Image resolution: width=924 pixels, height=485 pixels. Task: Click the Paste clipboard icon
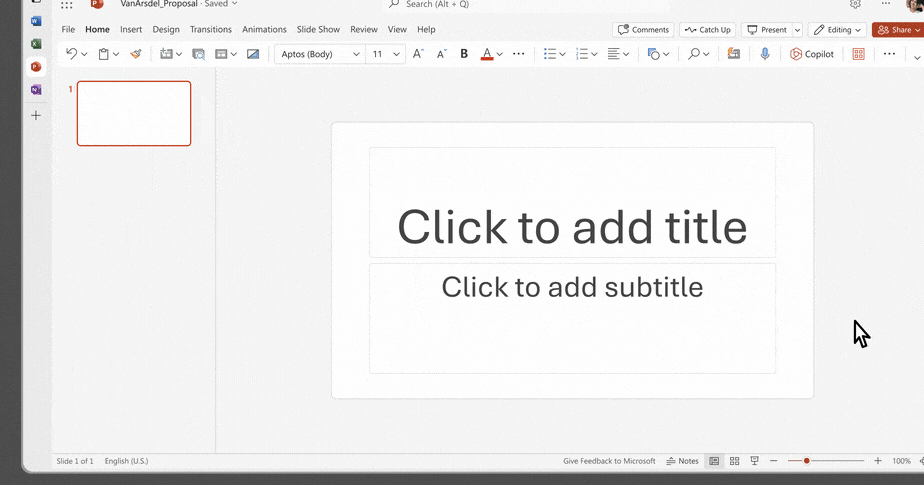coord(104,54)
